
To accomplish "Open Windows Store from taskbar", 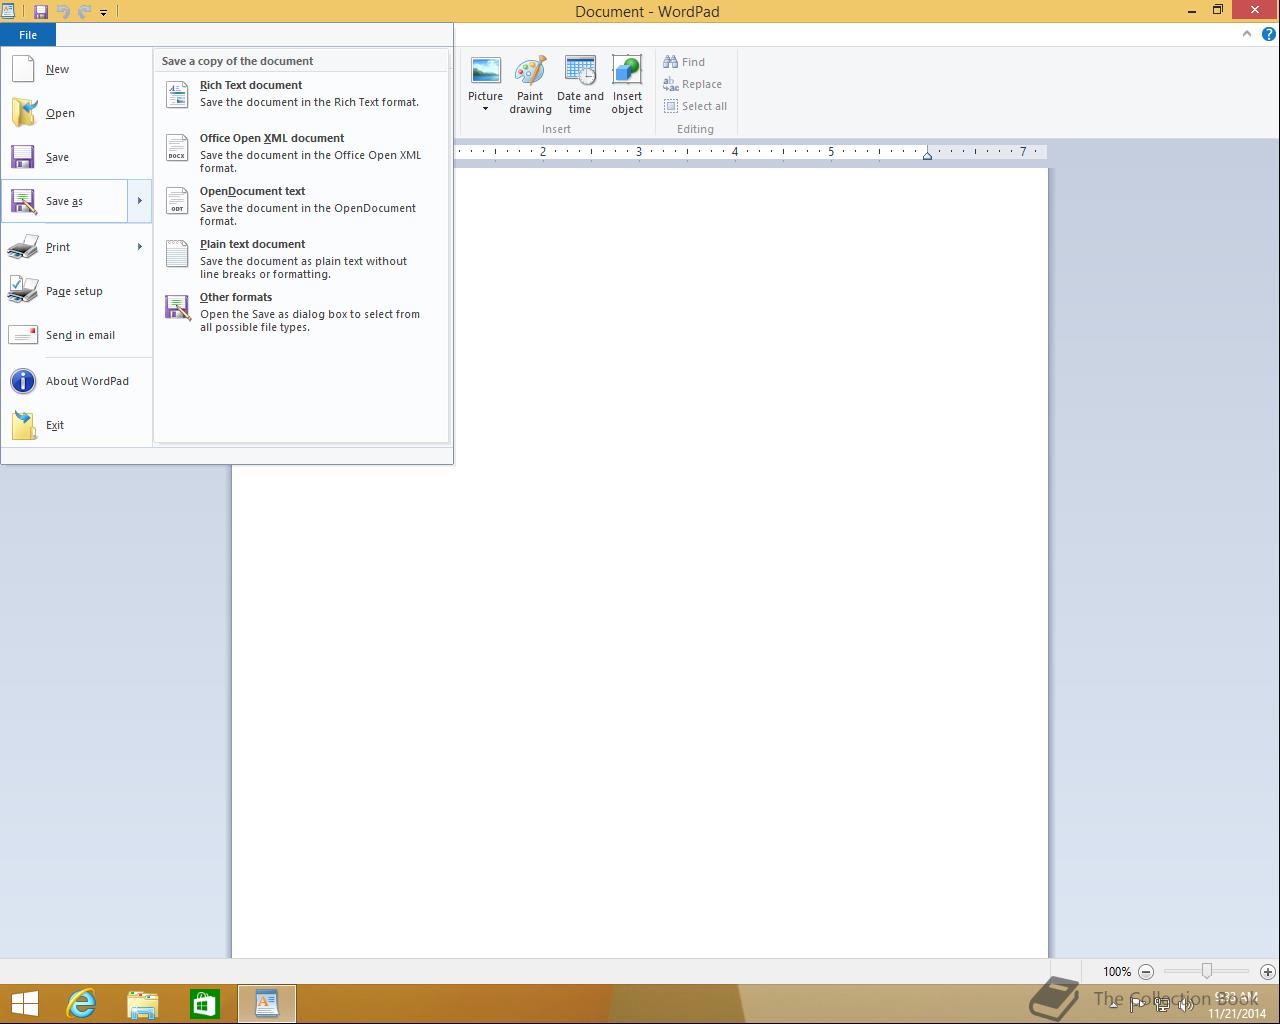I will coord(205,1004).
